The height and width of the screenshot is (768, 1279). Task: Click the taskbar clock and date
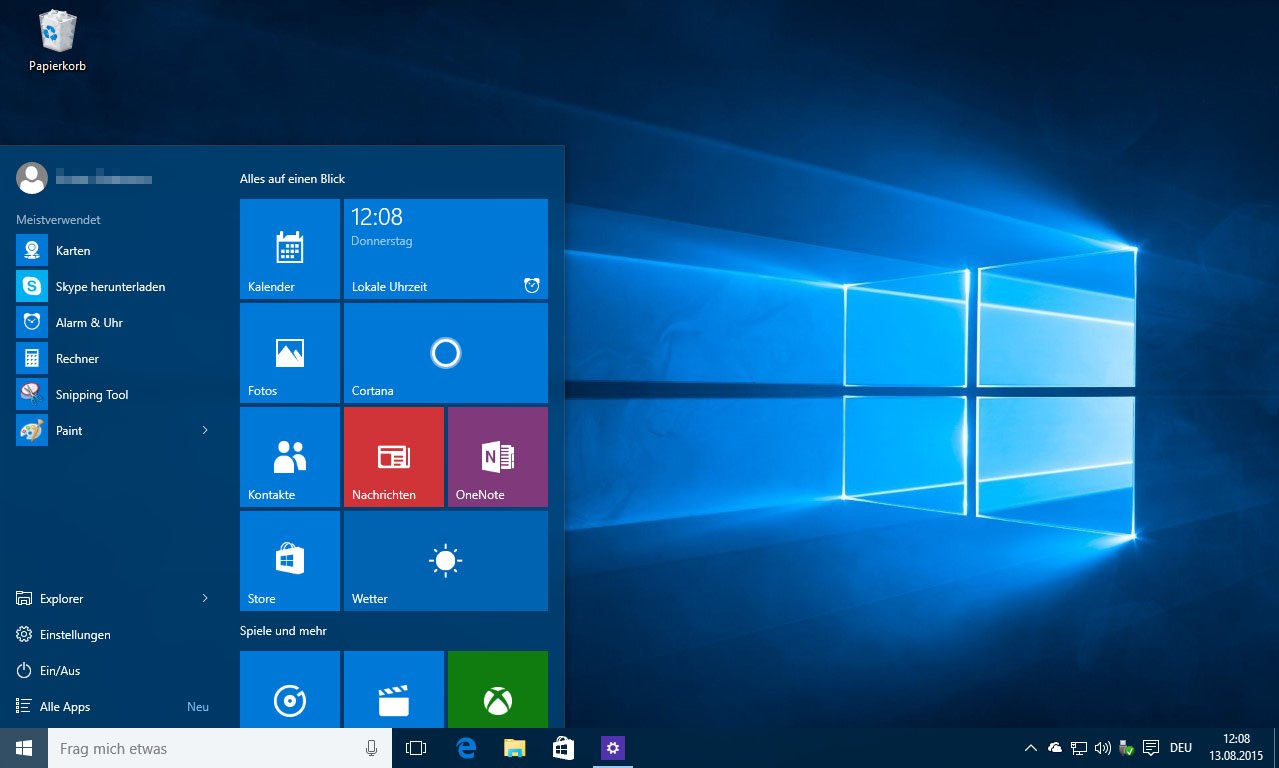[x=1236, y=748]
